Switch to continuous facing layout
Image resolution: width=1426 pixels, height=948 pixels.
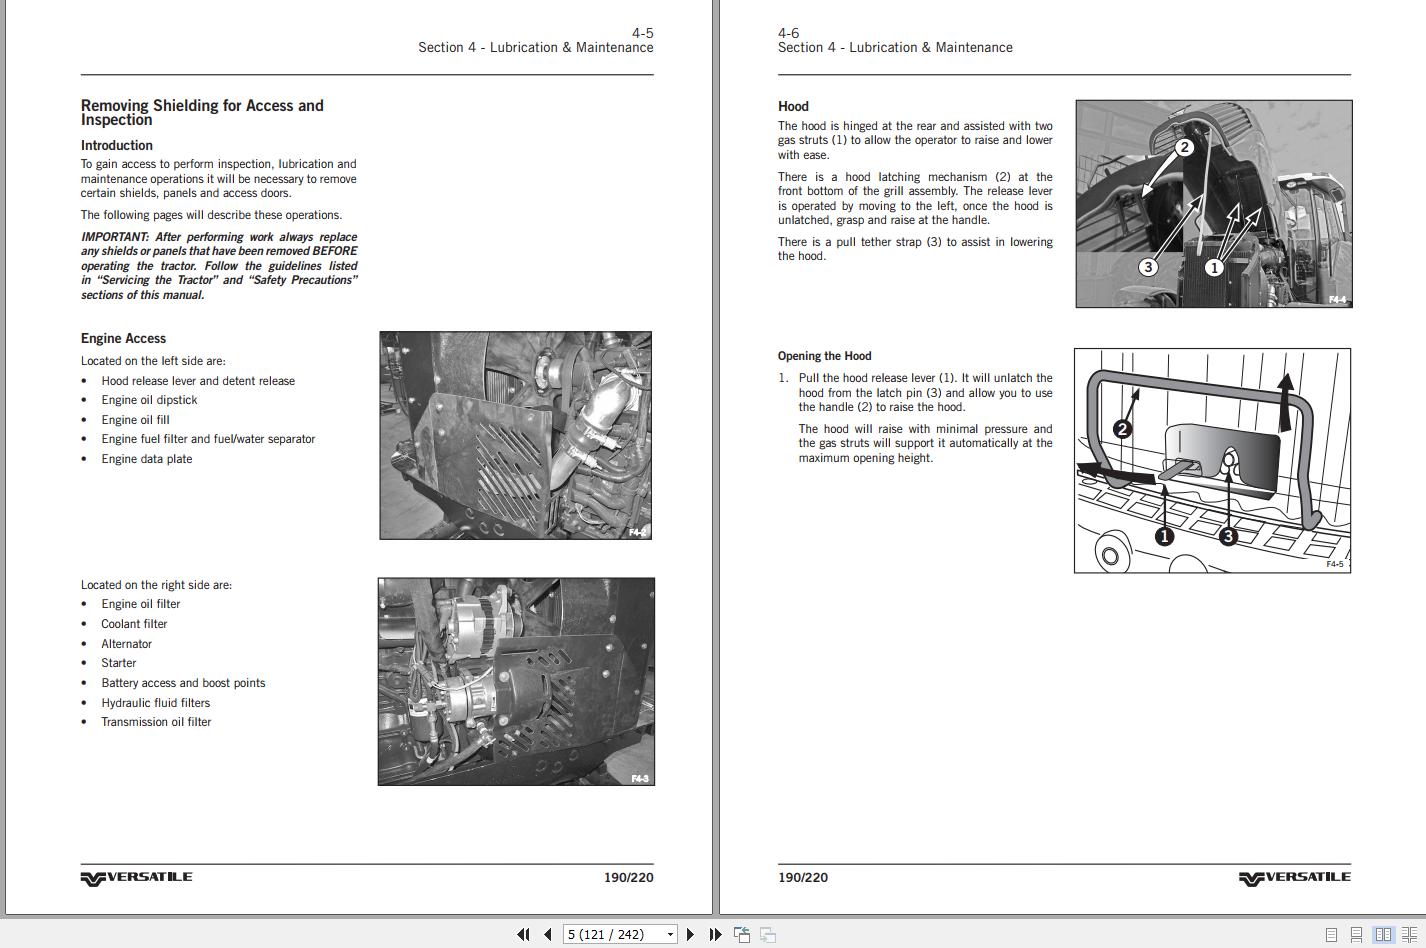pos(1408,935)
